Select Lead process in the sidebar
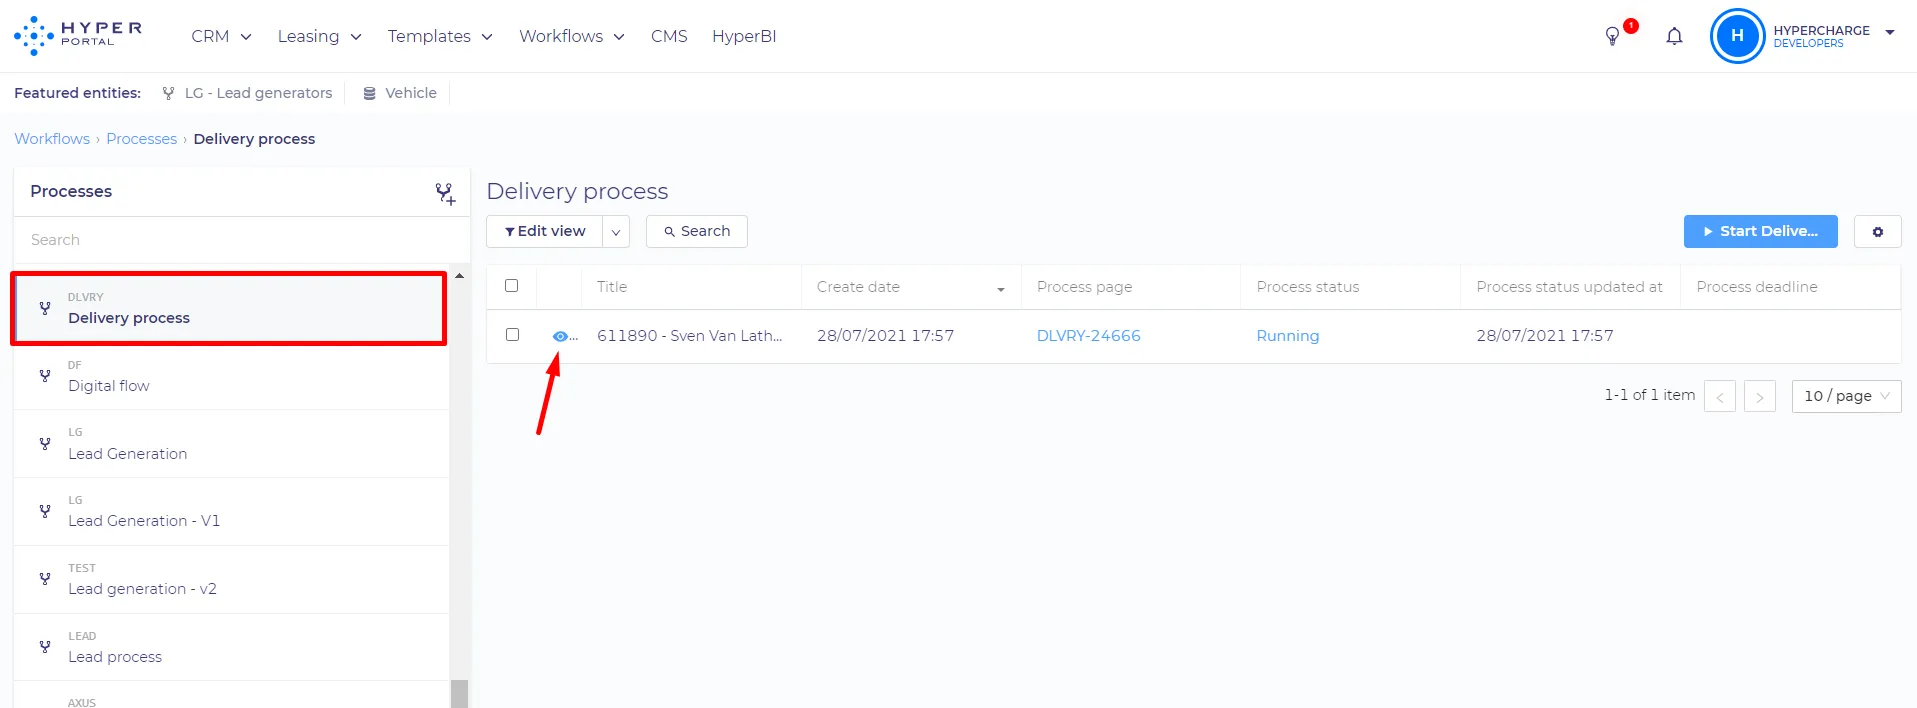This screenshot has height=708, width=1917. 231,647
